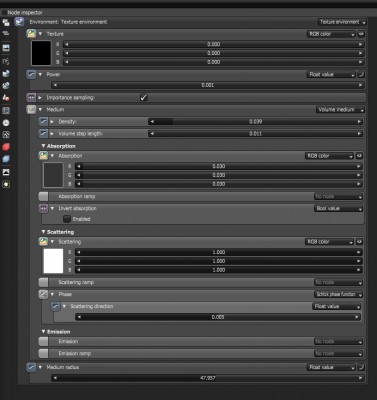Click the white Scattering color swatch
377x400 pixels.
(x=53, y=261)
